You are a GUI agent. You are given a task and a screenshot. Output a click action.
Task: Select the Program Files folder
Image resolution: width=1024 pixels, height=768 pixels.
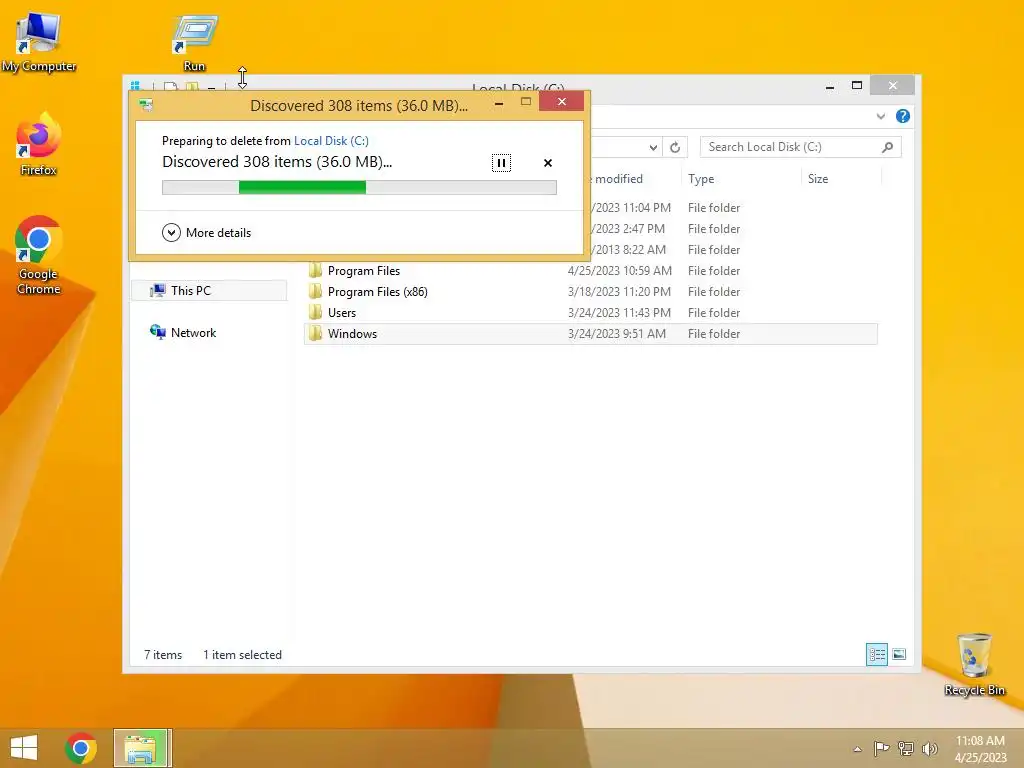click(x=364, y=271)
